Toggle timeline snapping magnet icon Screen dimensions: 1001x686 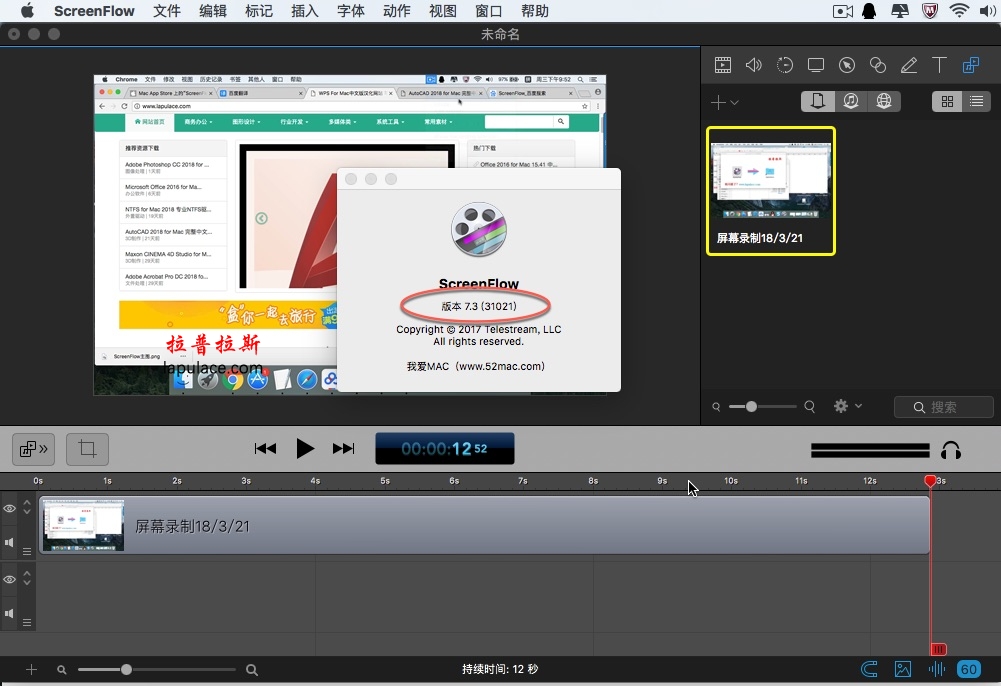[x=869, y=669]
